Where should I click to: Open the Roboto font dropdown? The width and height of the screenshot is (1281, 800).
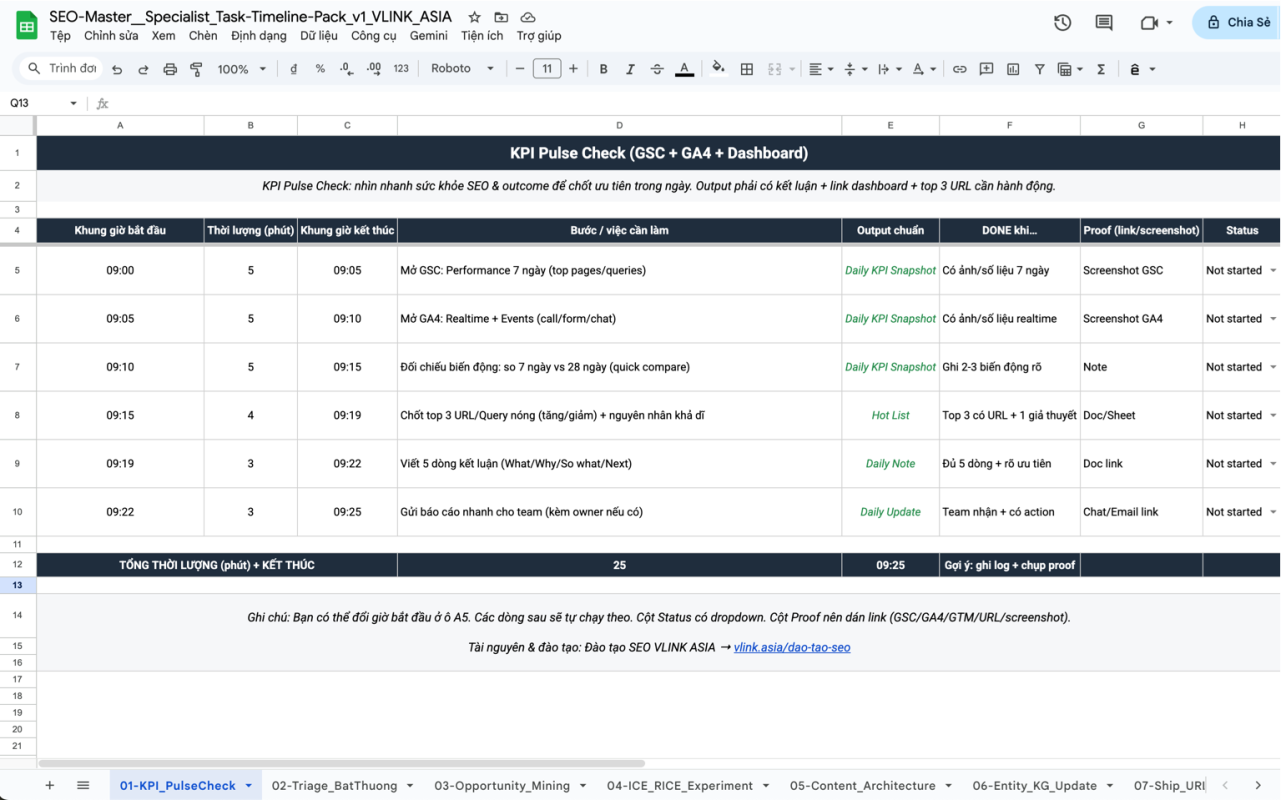462,69
